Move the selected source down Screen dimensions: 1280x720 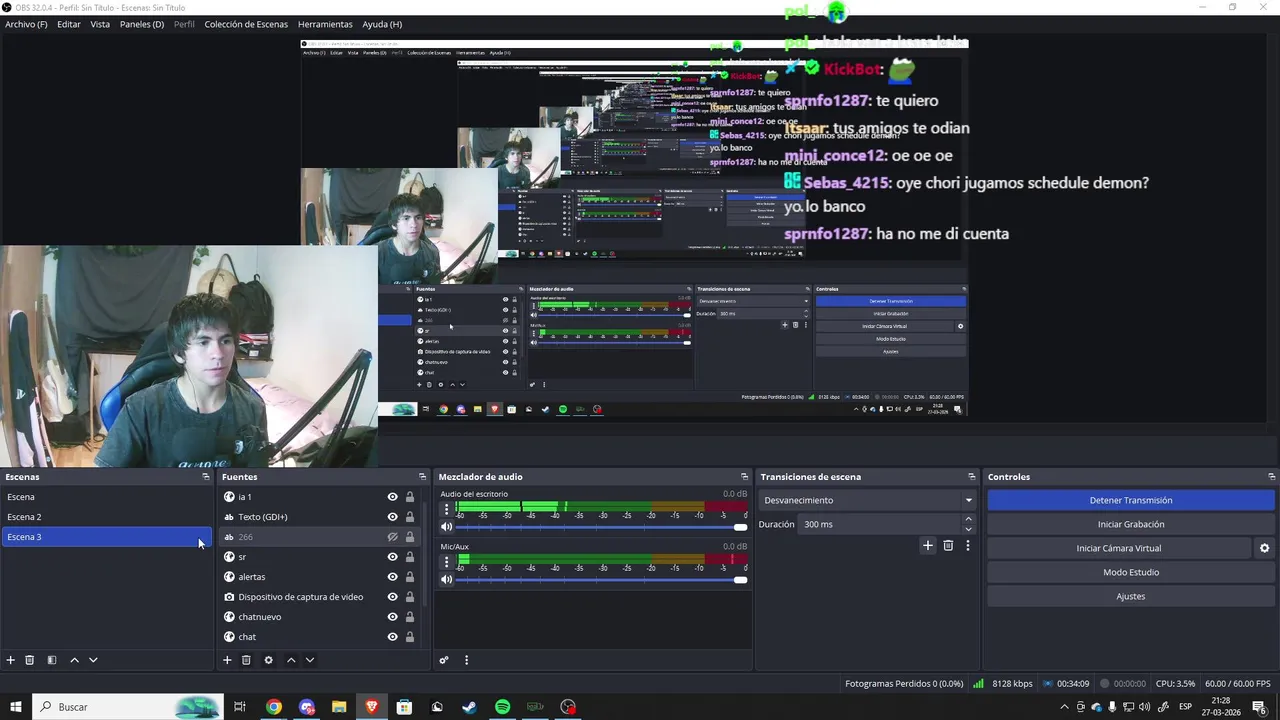pyautogui.click(x=310, y=660)
